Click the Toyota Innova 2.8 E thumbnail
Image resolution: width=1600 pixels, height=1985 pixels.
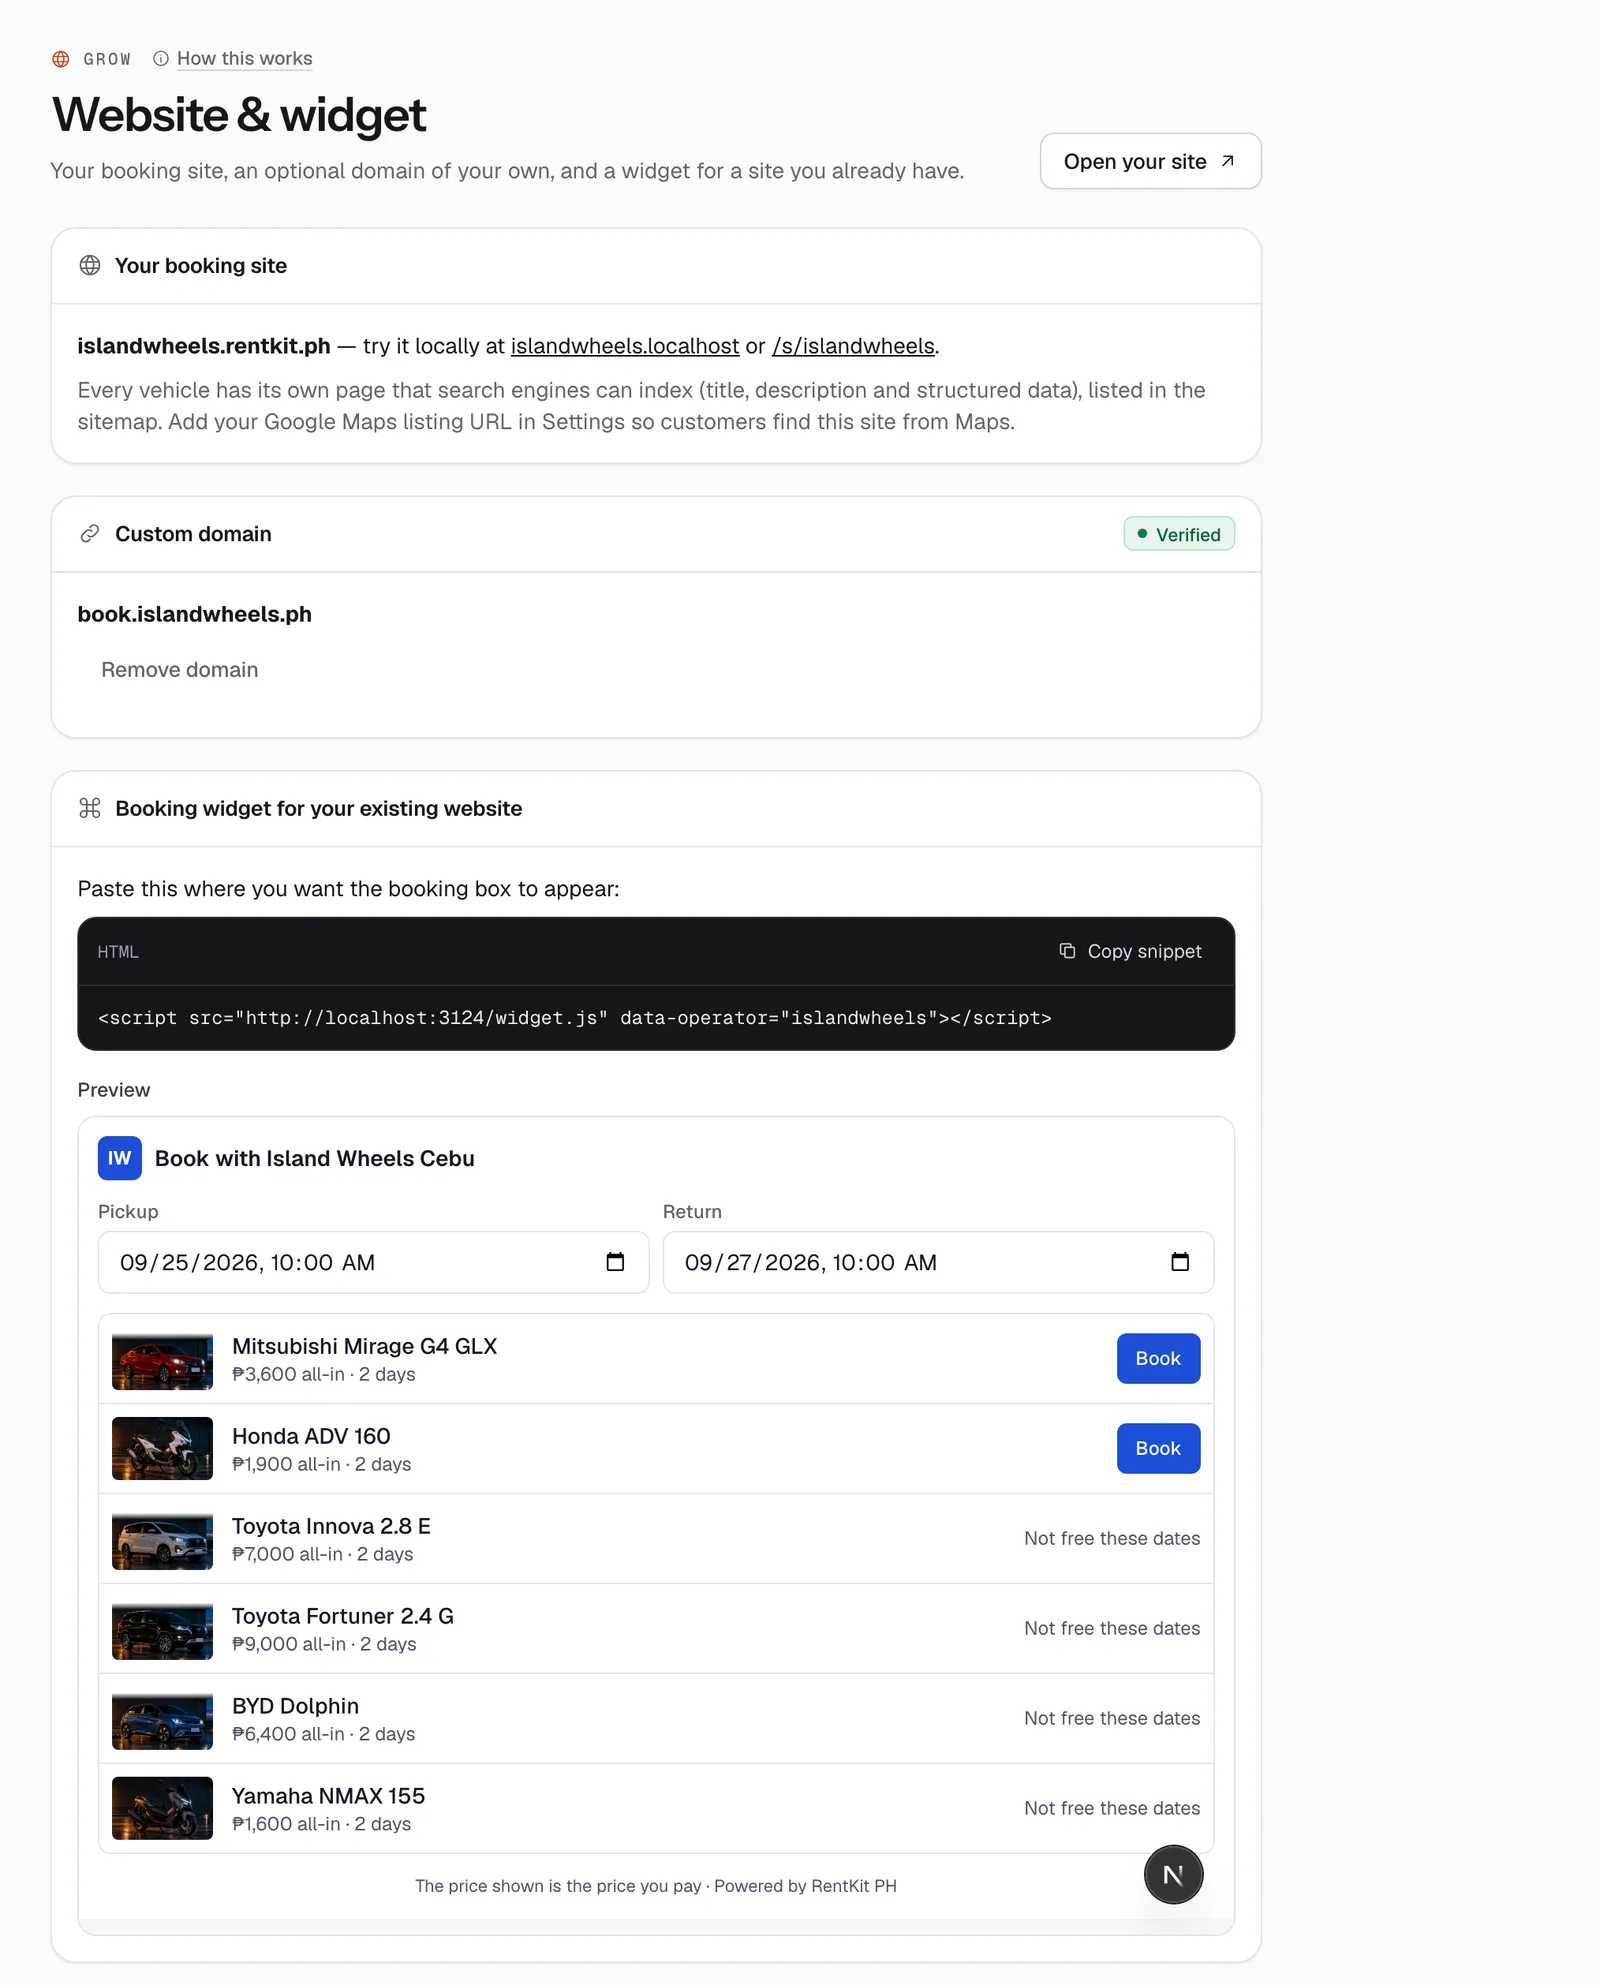[x=162, y=1539]
